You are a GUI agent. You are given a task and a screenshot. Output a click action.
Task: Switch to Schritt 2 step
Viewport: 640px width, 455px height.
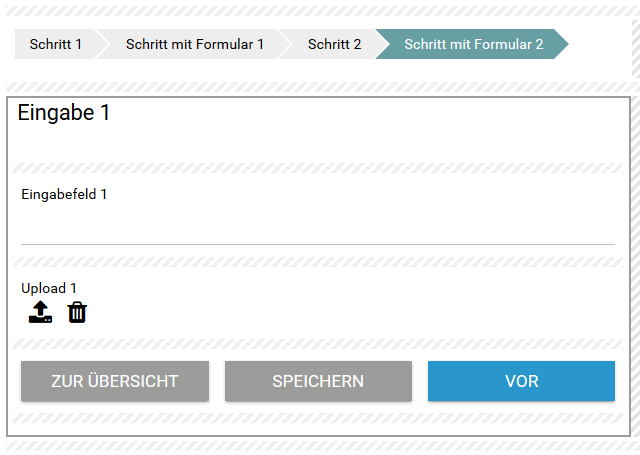tap(334, 44)
